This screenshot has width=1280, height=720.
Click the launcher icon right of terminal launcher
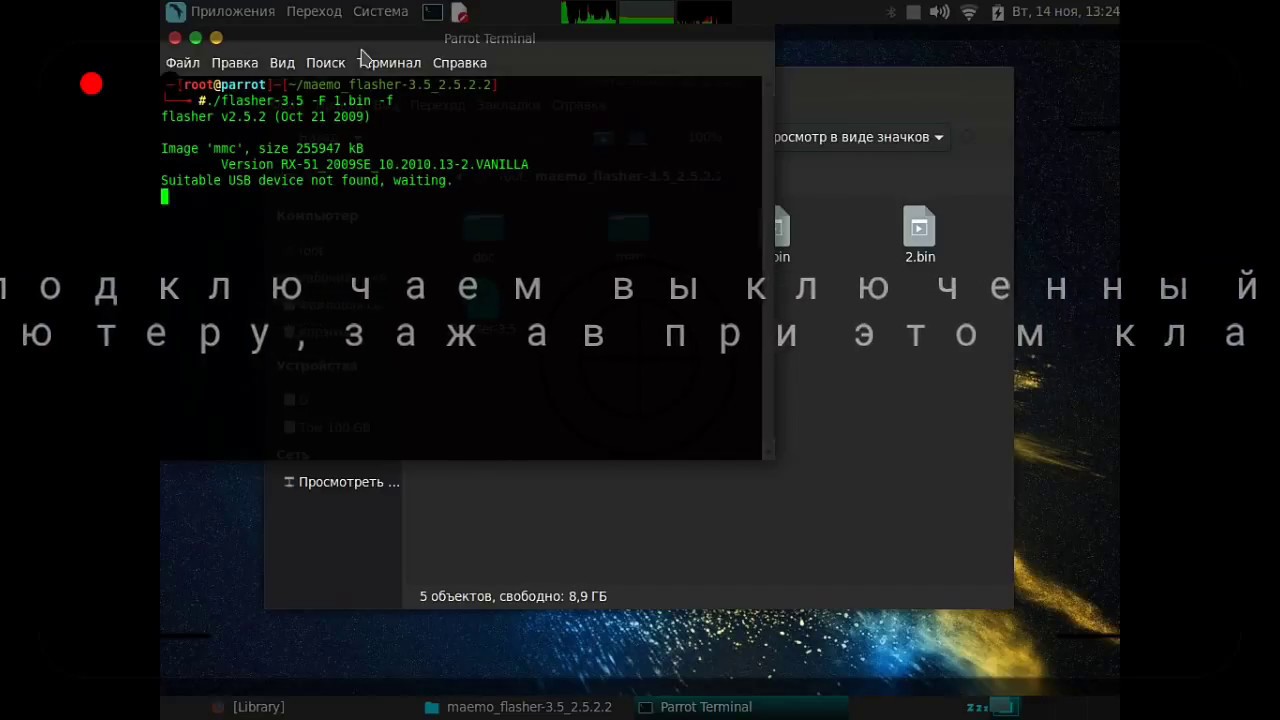click(459, 12)
